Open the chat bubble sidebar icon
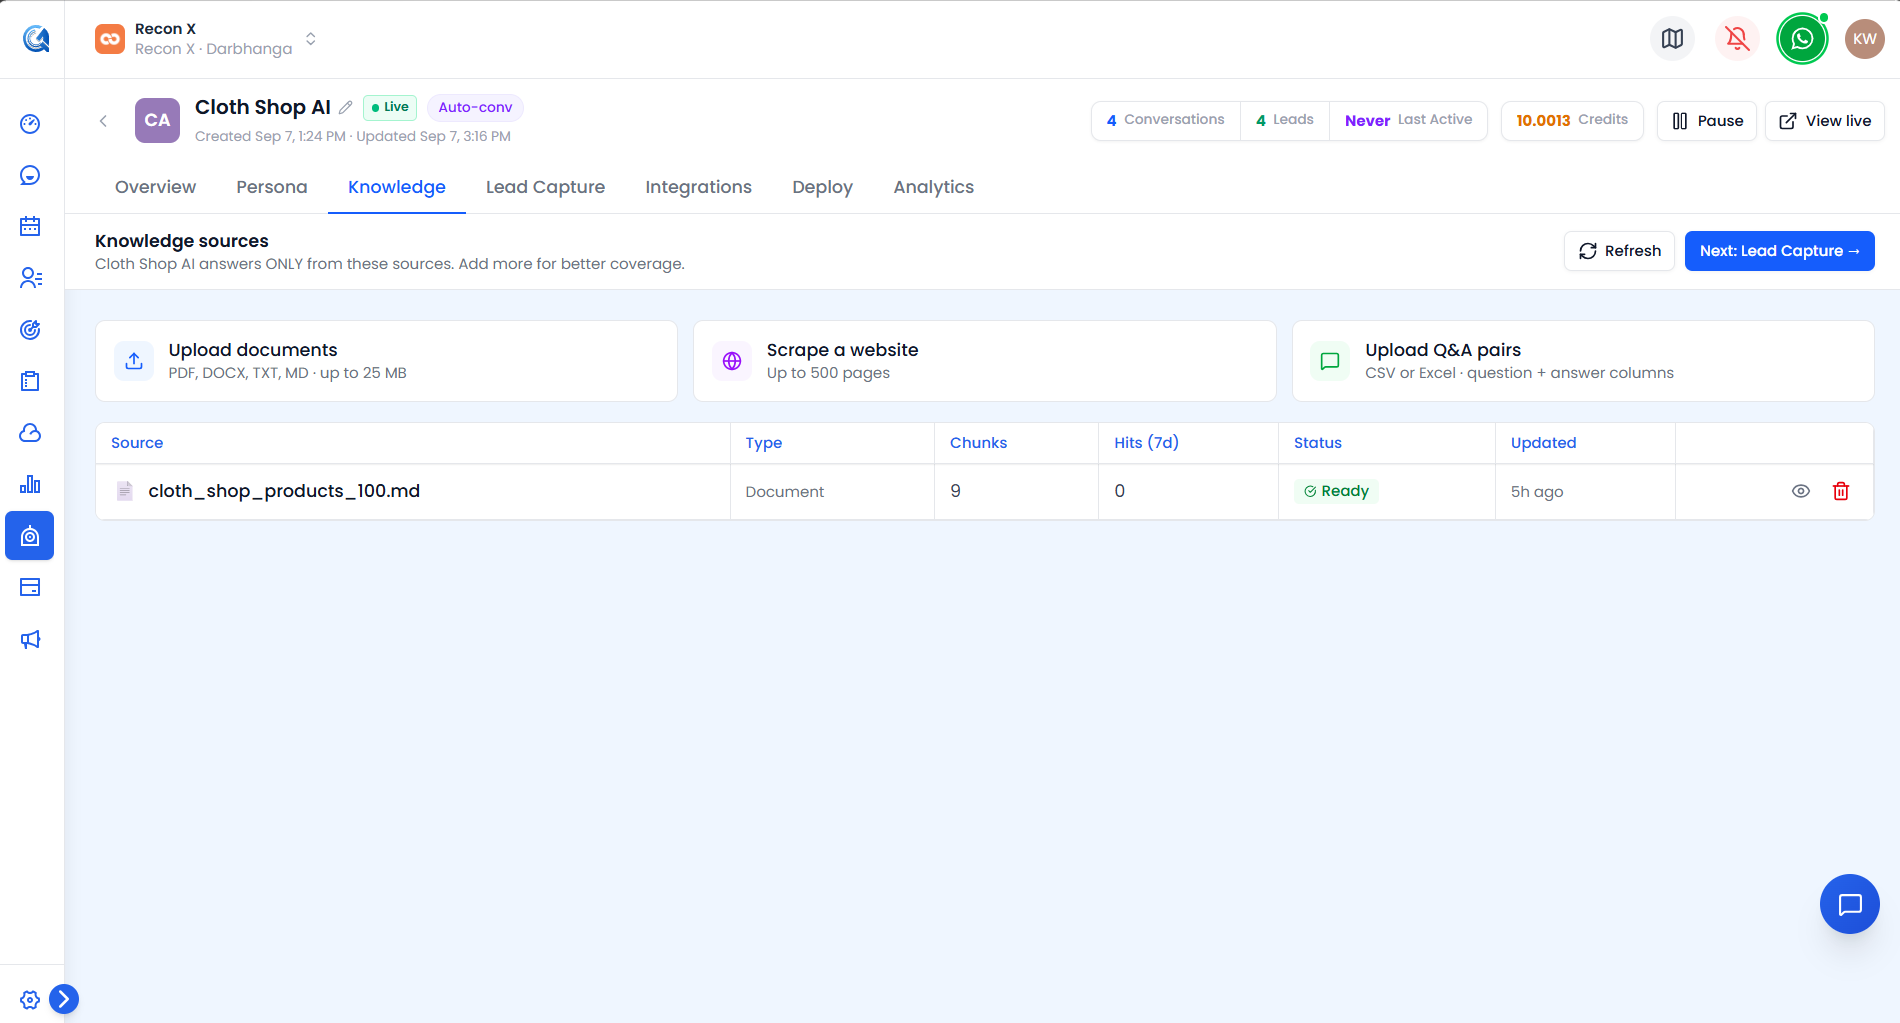The width and height of the screenshot is (1900, 1023). [x=30, y=175]
